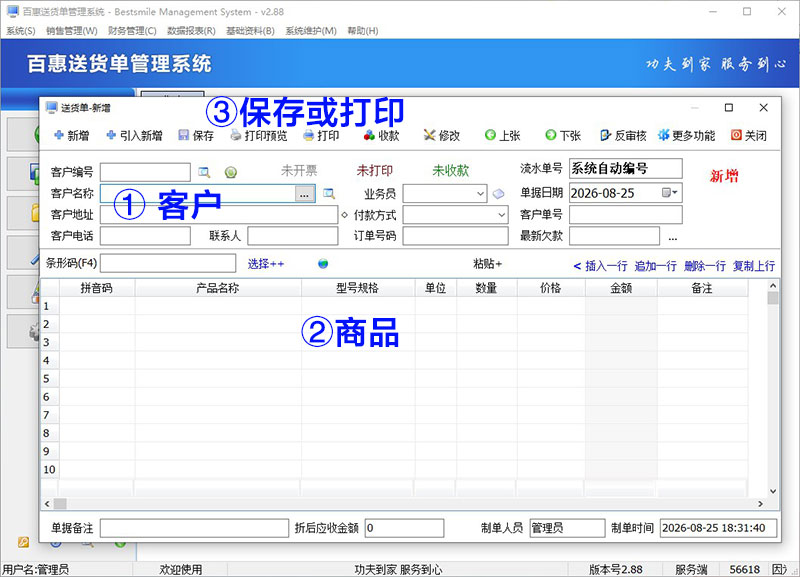Open the 单据日期 calendar dropdown
This screenshot has height=577, width=800.
(x=669, y=193)
